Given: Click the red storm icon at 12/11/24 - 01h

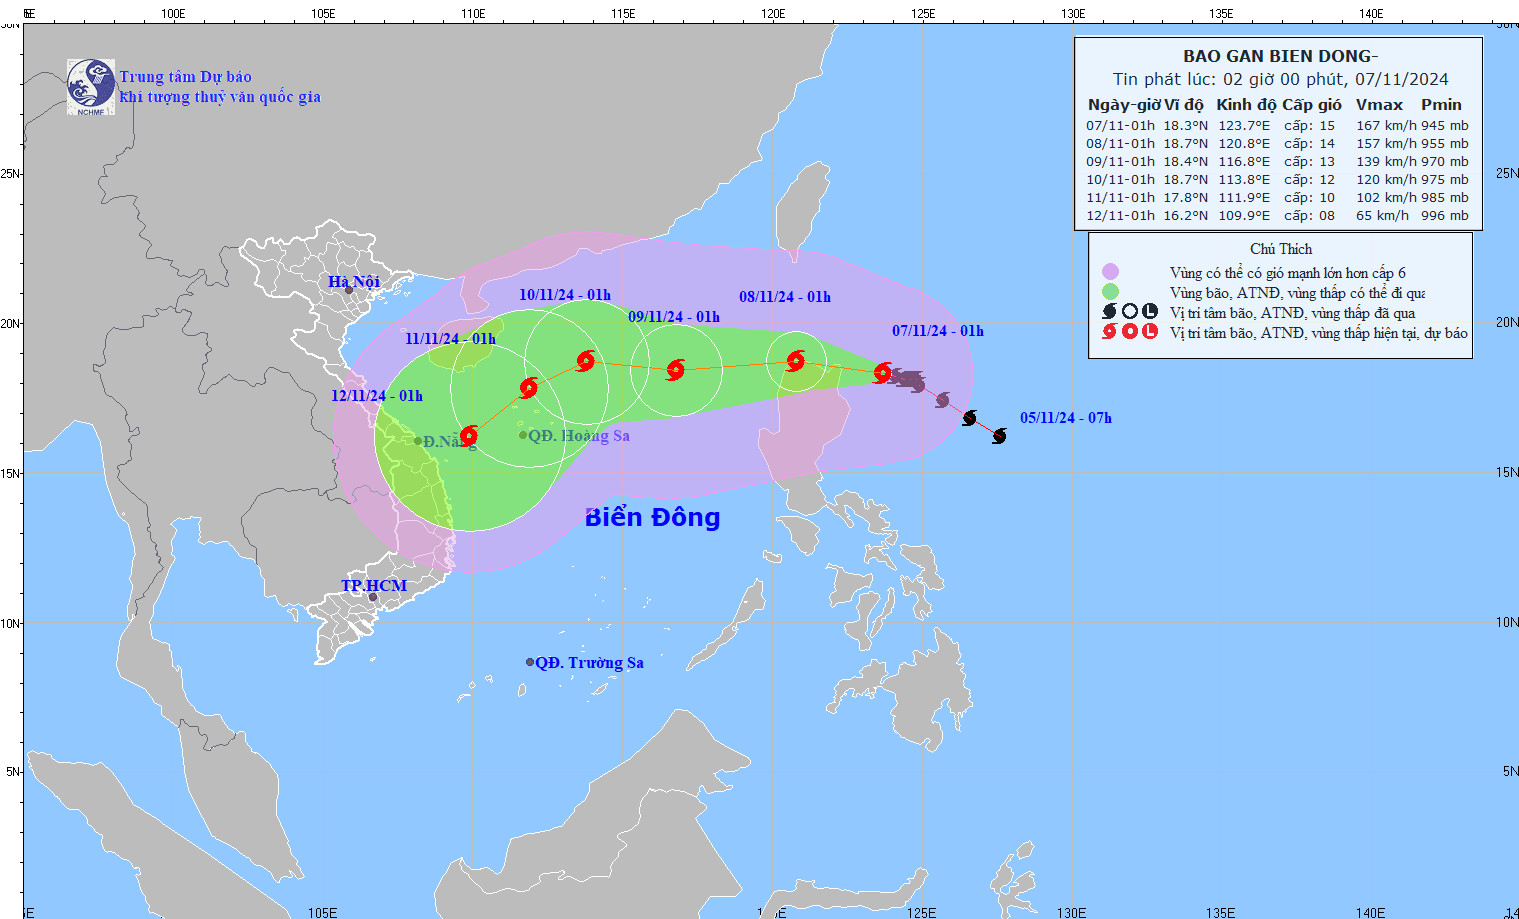Looking at the screenshot, I should coord(468,436).
